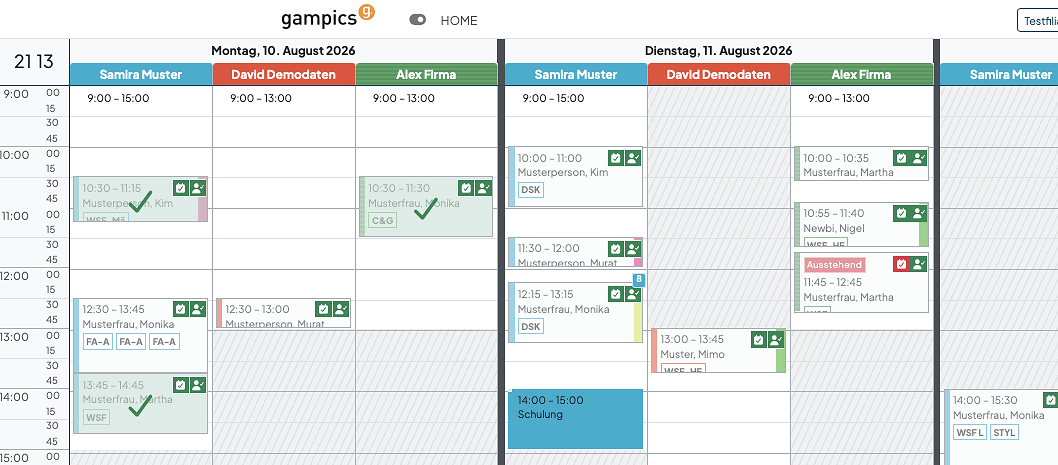Click the person-check icon on Kim's 10:00 Tuesday appointment
This screenshot has width=1058, height=465.
tap(633, 158)
